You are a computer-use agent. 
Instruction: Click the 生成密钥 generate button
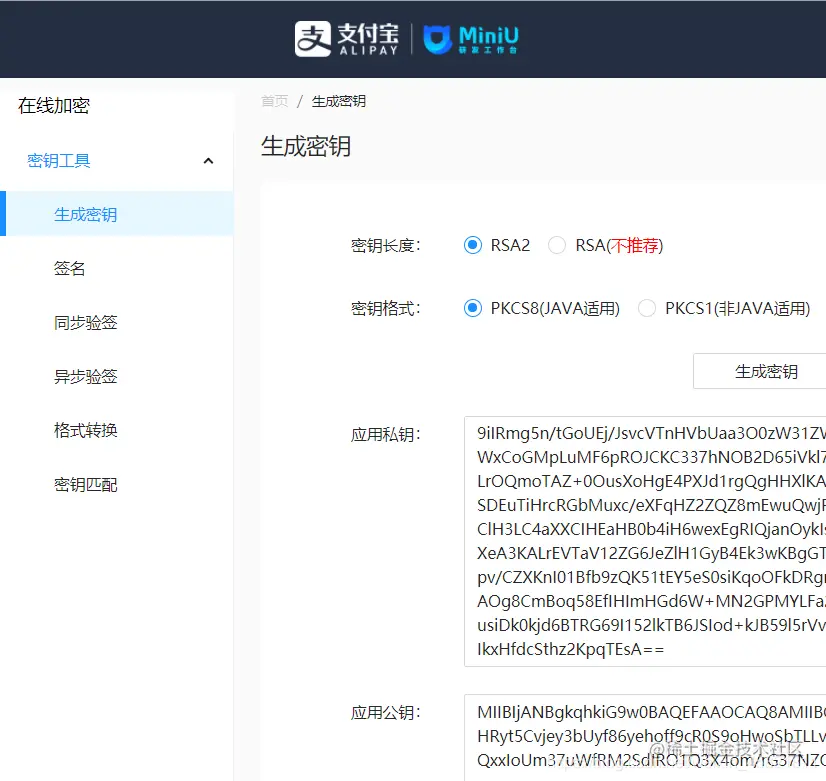(x=760, y=371)
